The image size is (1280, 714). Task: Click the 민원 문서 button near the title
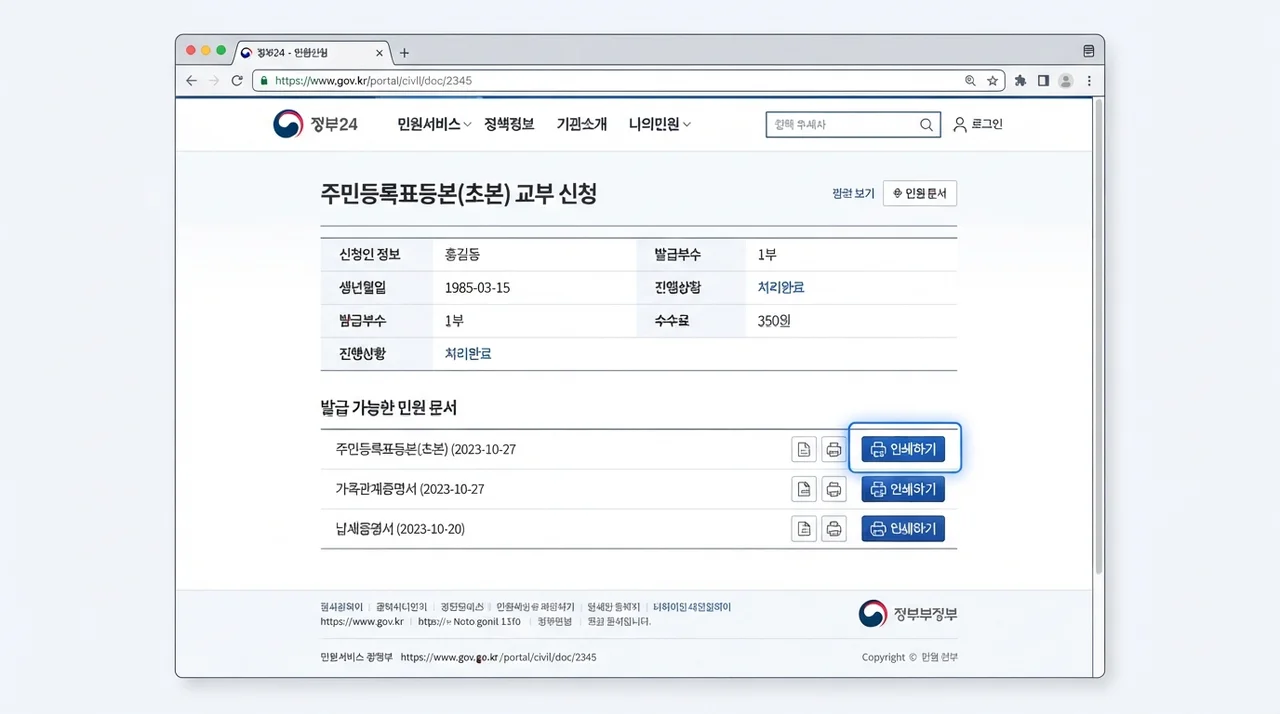(x=920, y=193)
